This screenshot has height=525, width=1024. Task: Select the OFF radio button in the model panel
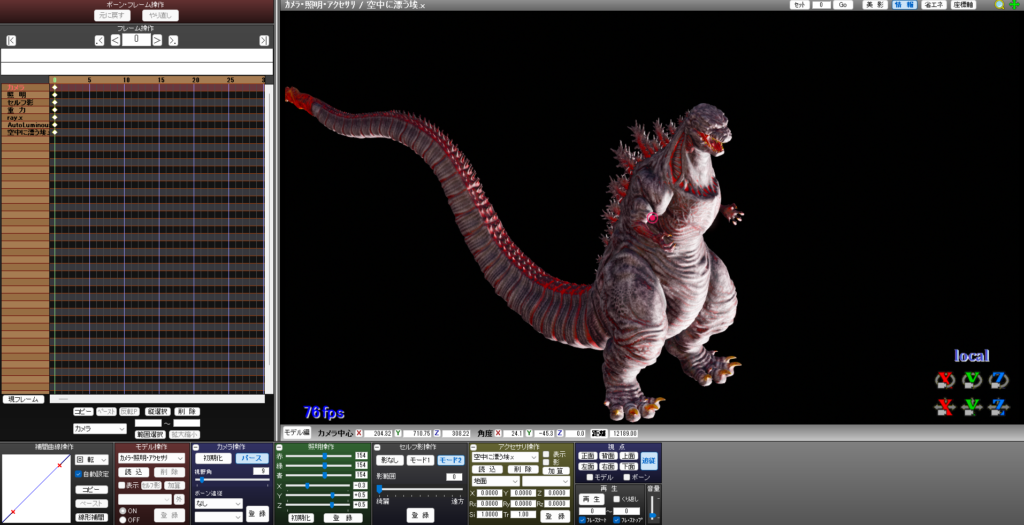pyautogui.click(x=122, y=519)
